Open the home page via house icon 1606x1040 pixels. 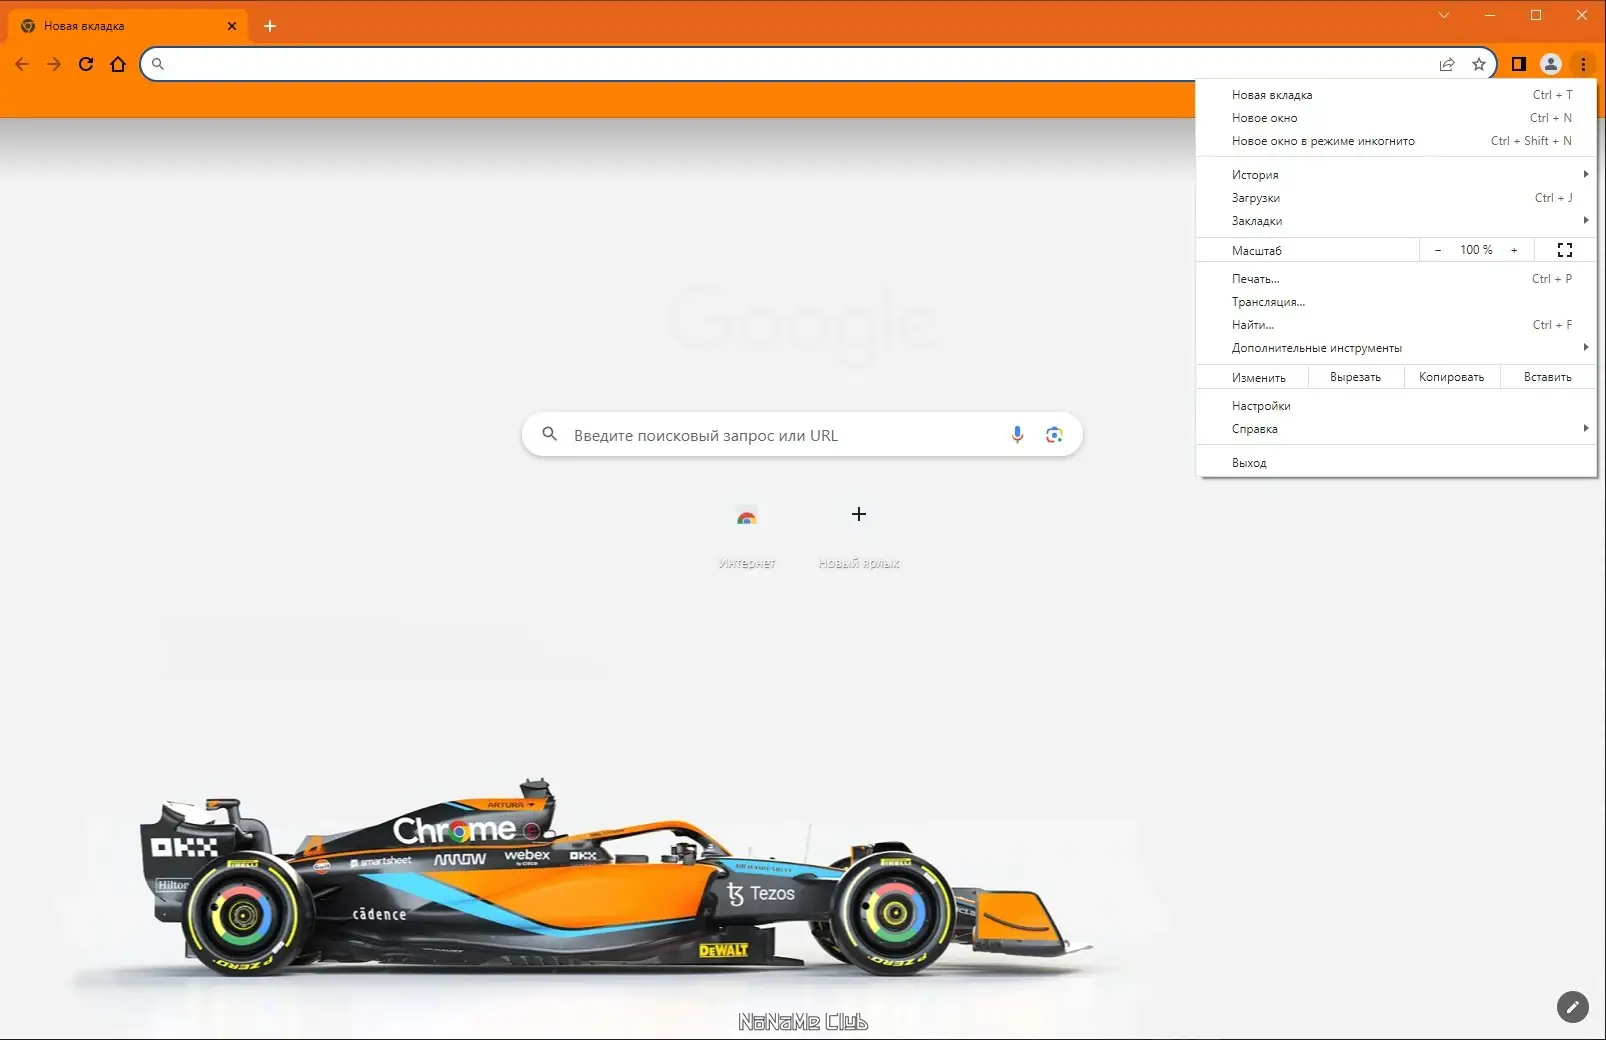(x=118, y=64)
